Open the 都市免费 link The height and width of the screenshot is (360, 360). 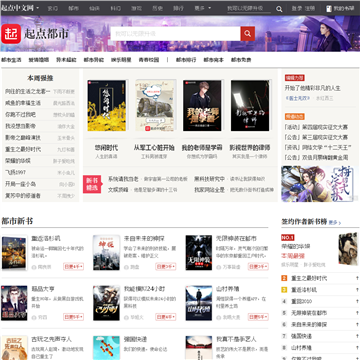pos(241,60)
